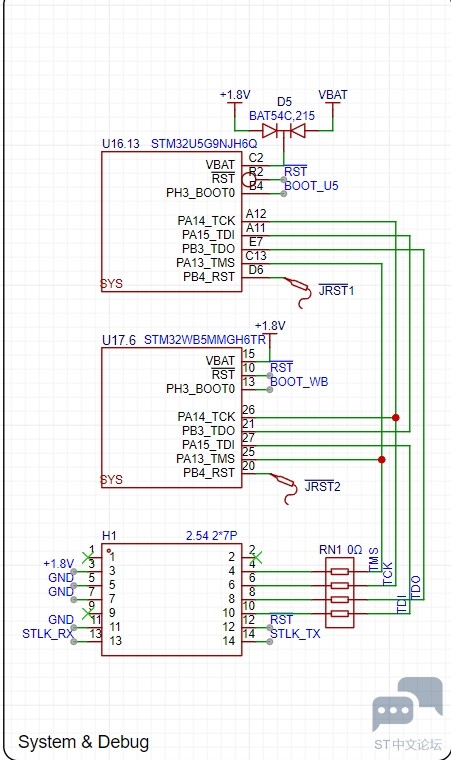Select the 2.54 2*7P header value
Screen dimensions: 451x760
click(x=211, y=536)
